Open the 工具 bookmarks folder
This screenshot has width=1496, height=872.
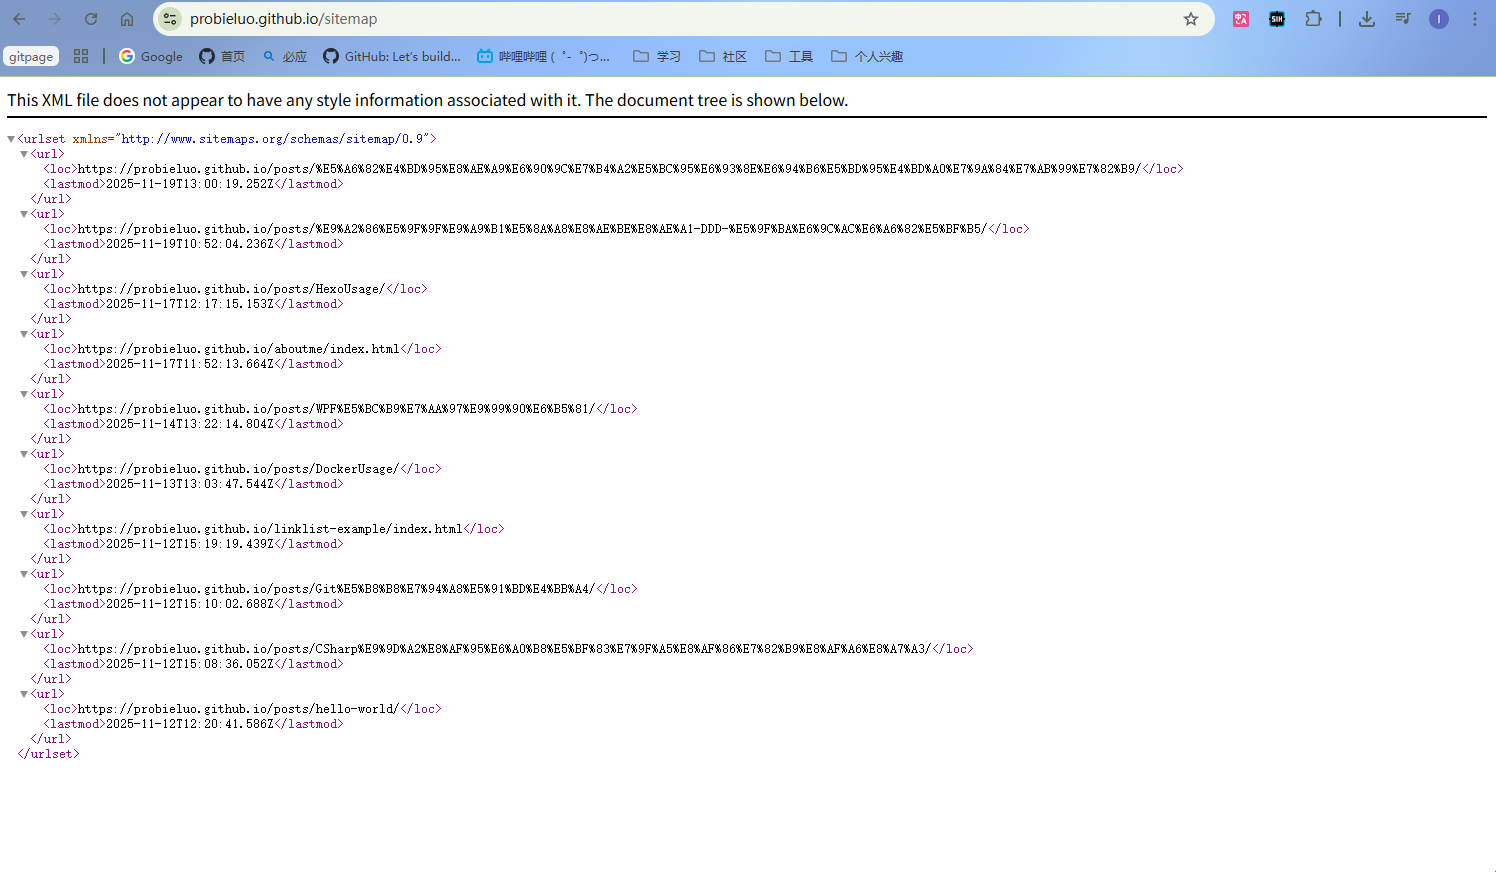pyautogui.click(x=789, y=57)
